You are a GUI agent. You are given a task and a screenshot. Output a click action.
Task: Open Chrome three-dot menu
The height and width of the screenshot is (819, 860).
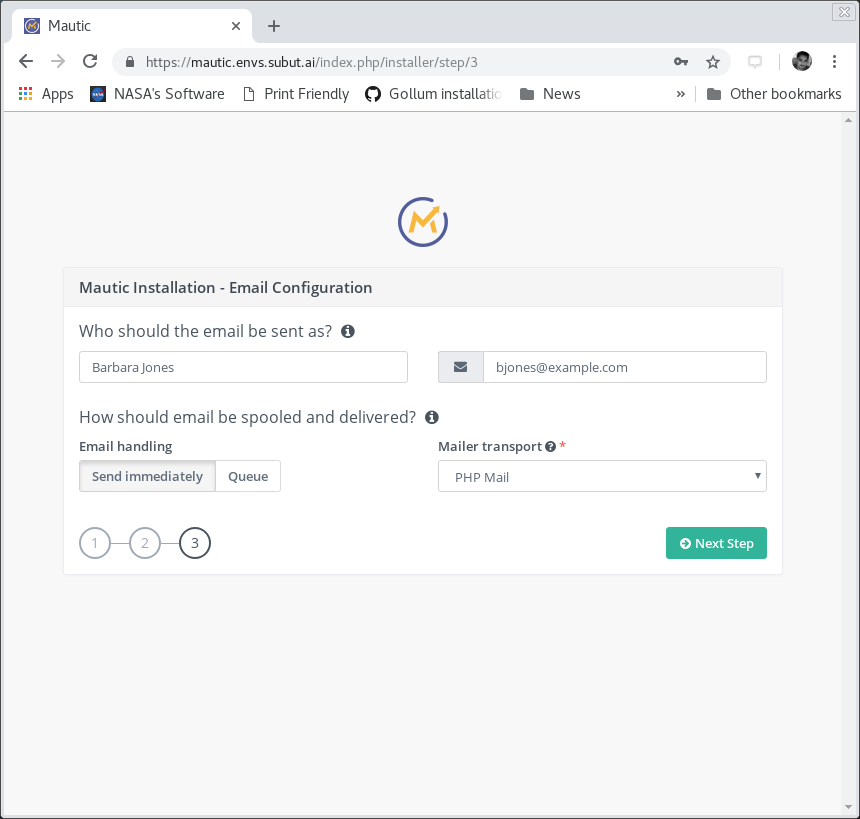pos(834,61)
